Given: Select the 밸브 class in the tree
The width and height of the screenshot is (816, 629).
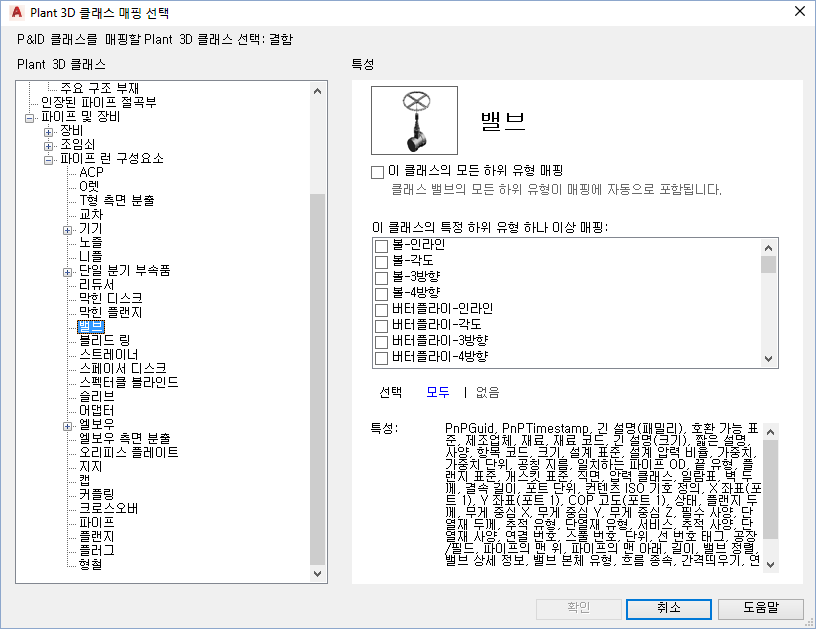Looking at the screenshot, I should point(91,326).
